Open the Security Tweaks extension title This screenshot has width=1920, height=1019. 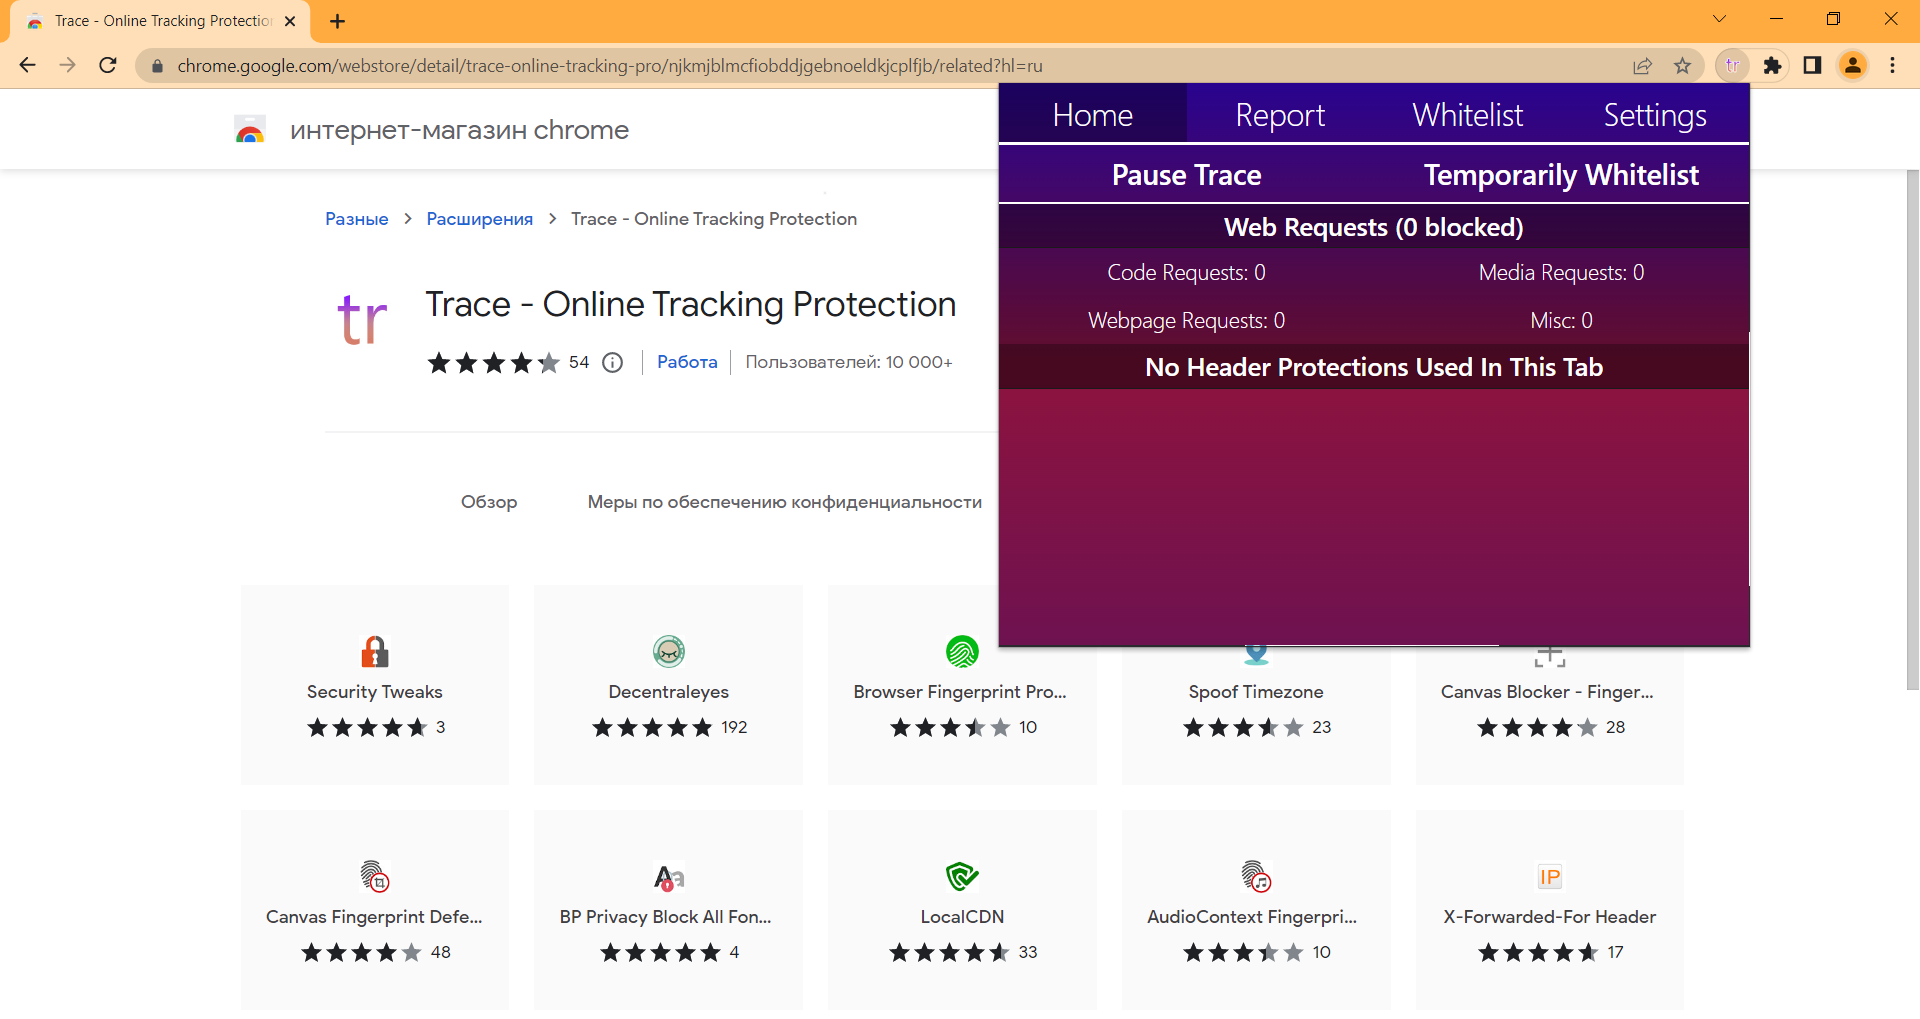[375, 692]
